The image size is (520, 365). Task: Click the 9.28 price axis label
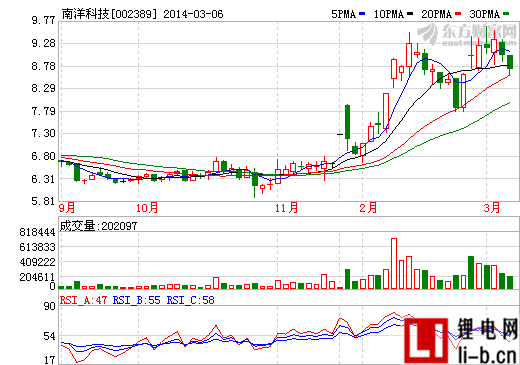click(43, 44)
